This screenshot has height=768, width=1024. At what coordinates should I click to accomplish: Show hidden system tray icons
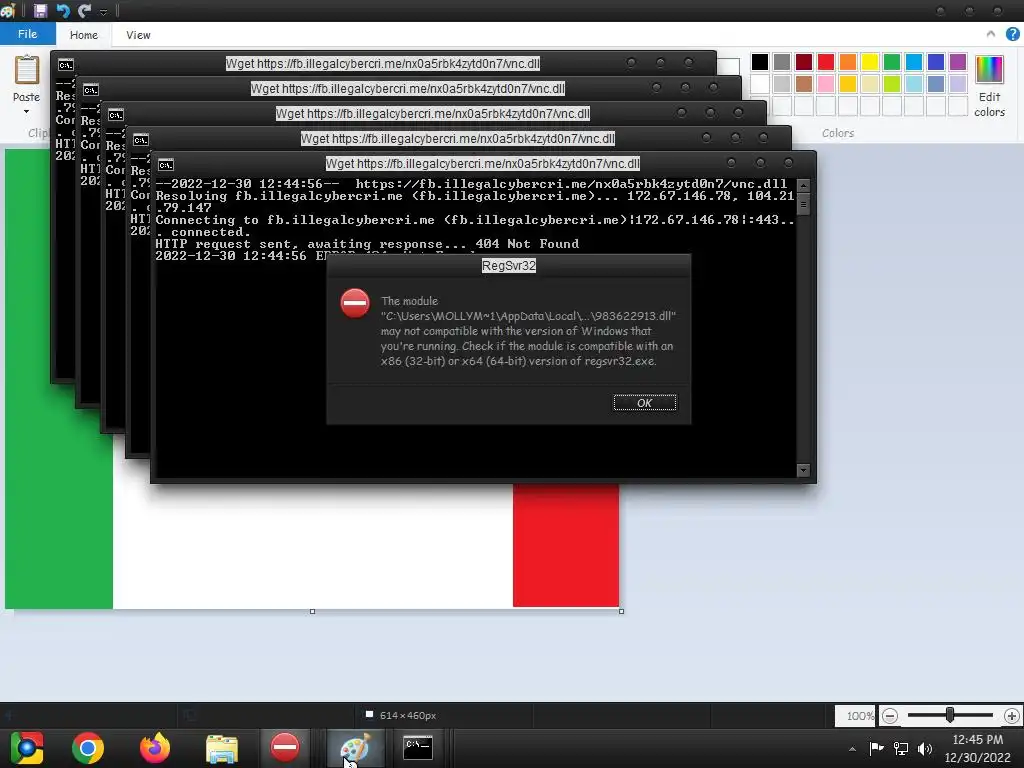click(x=852, y=749)
